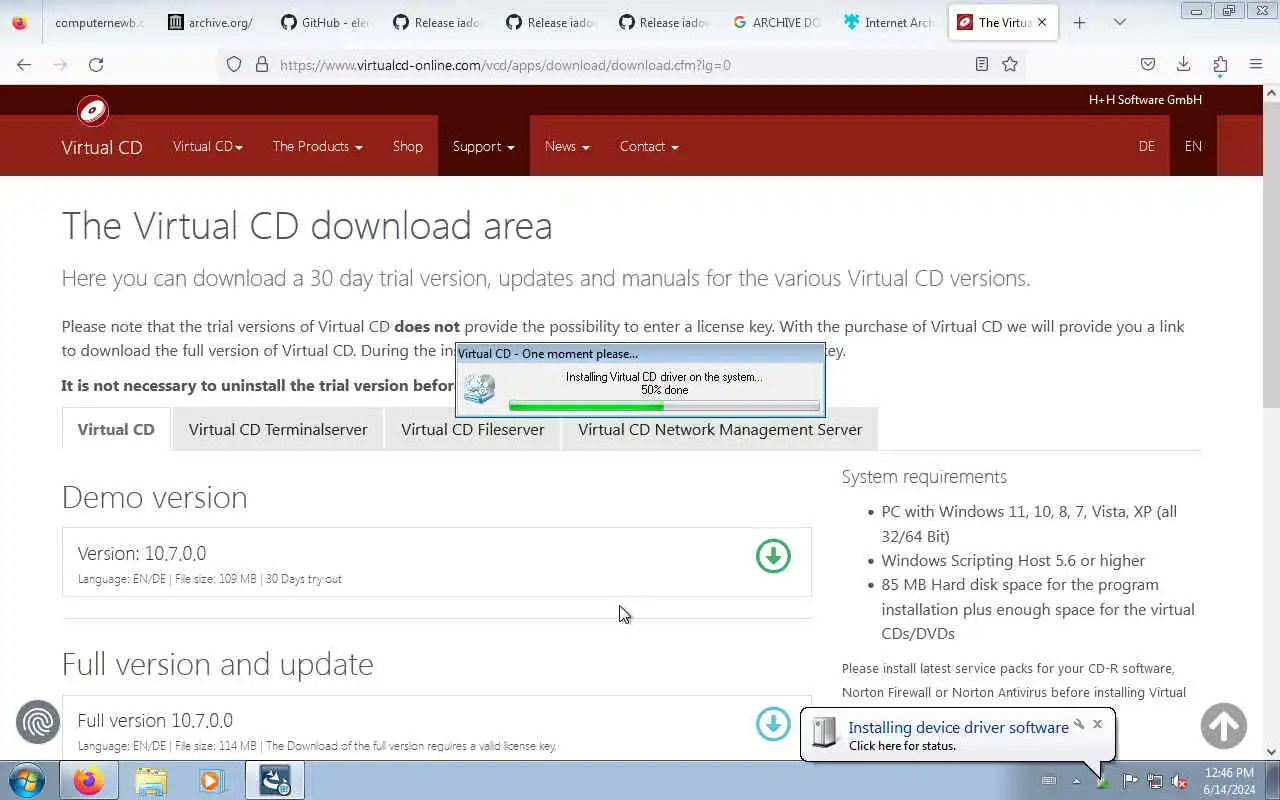Open the fingerprint privacy badge icon

coord(38,722)
